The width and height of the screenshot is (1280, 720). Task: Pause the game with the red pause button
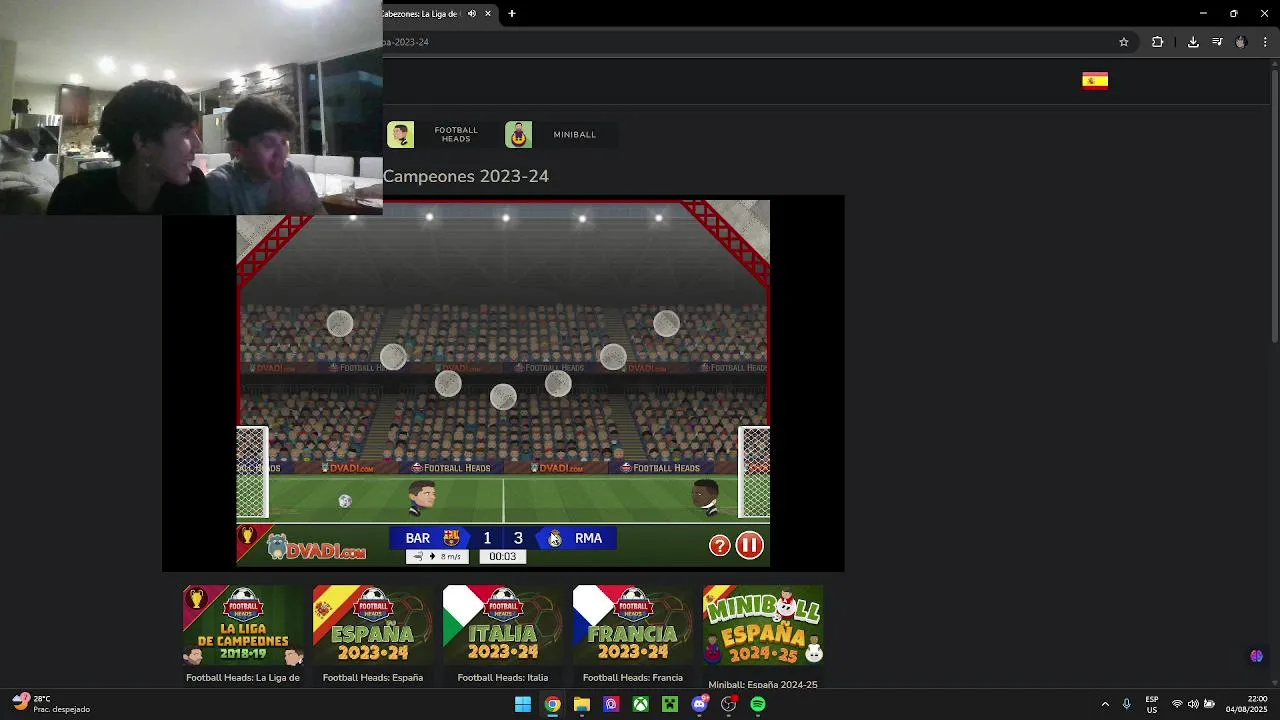[749, 545]
